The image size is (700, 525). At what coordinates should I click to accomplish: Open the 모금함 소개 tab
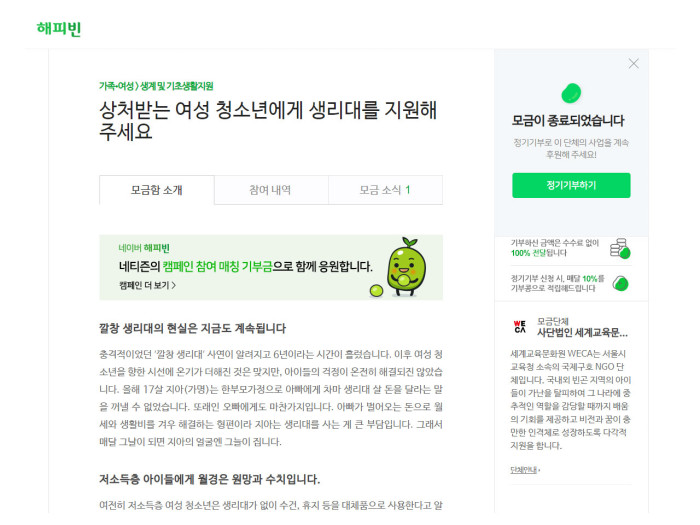[157, 190]
